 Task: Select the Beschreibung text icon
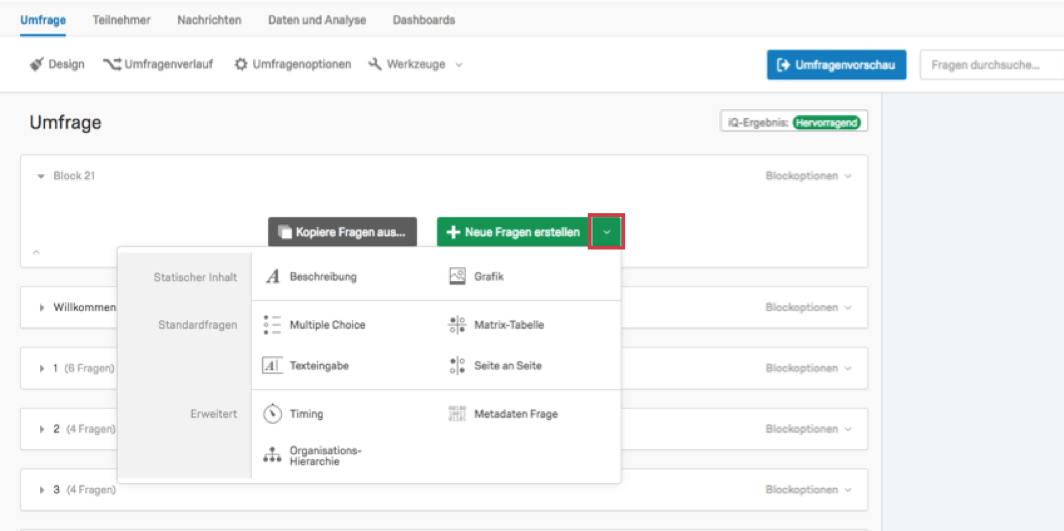tap(273, 277)
